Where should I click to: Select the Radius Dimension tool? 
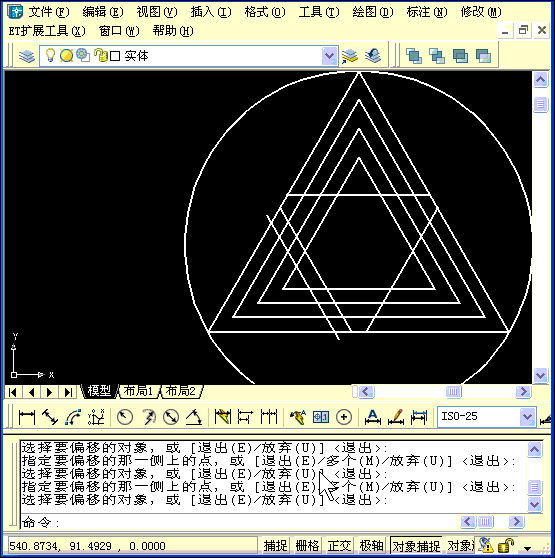tap(125, 417)
